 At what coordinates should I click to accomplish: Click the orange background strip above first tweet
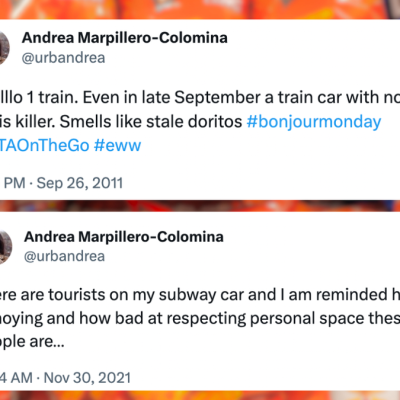200,9
